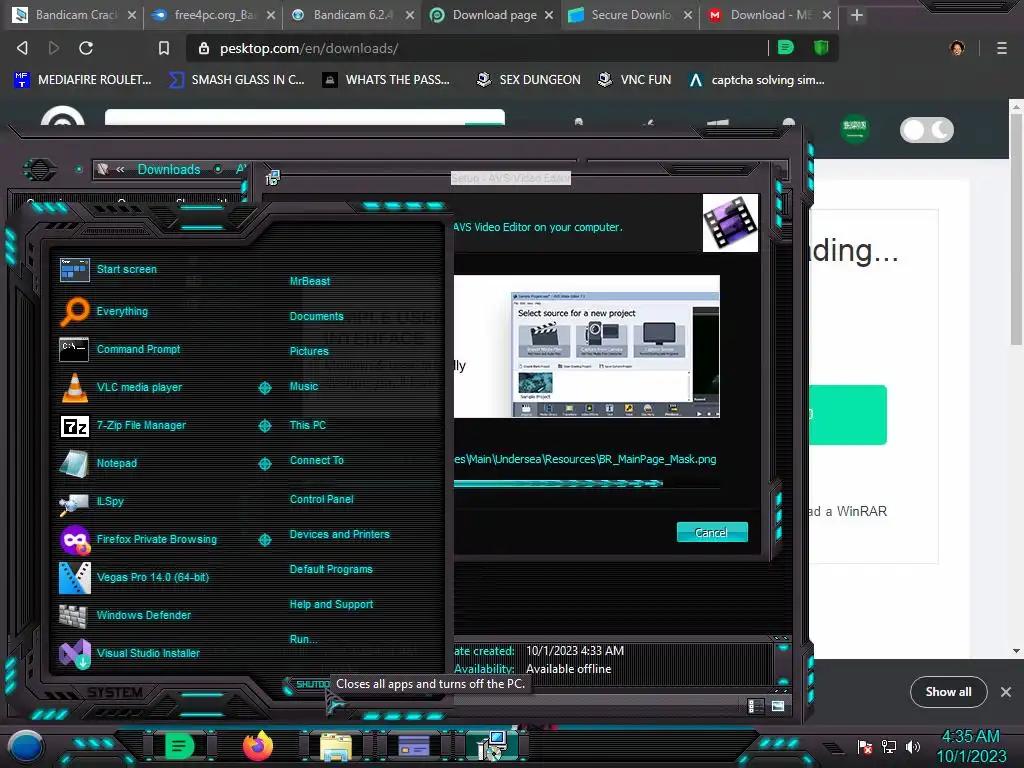Expand 7-Zip File Manager jump list
Screen dimensions: 1024x768
pos(264,426)
